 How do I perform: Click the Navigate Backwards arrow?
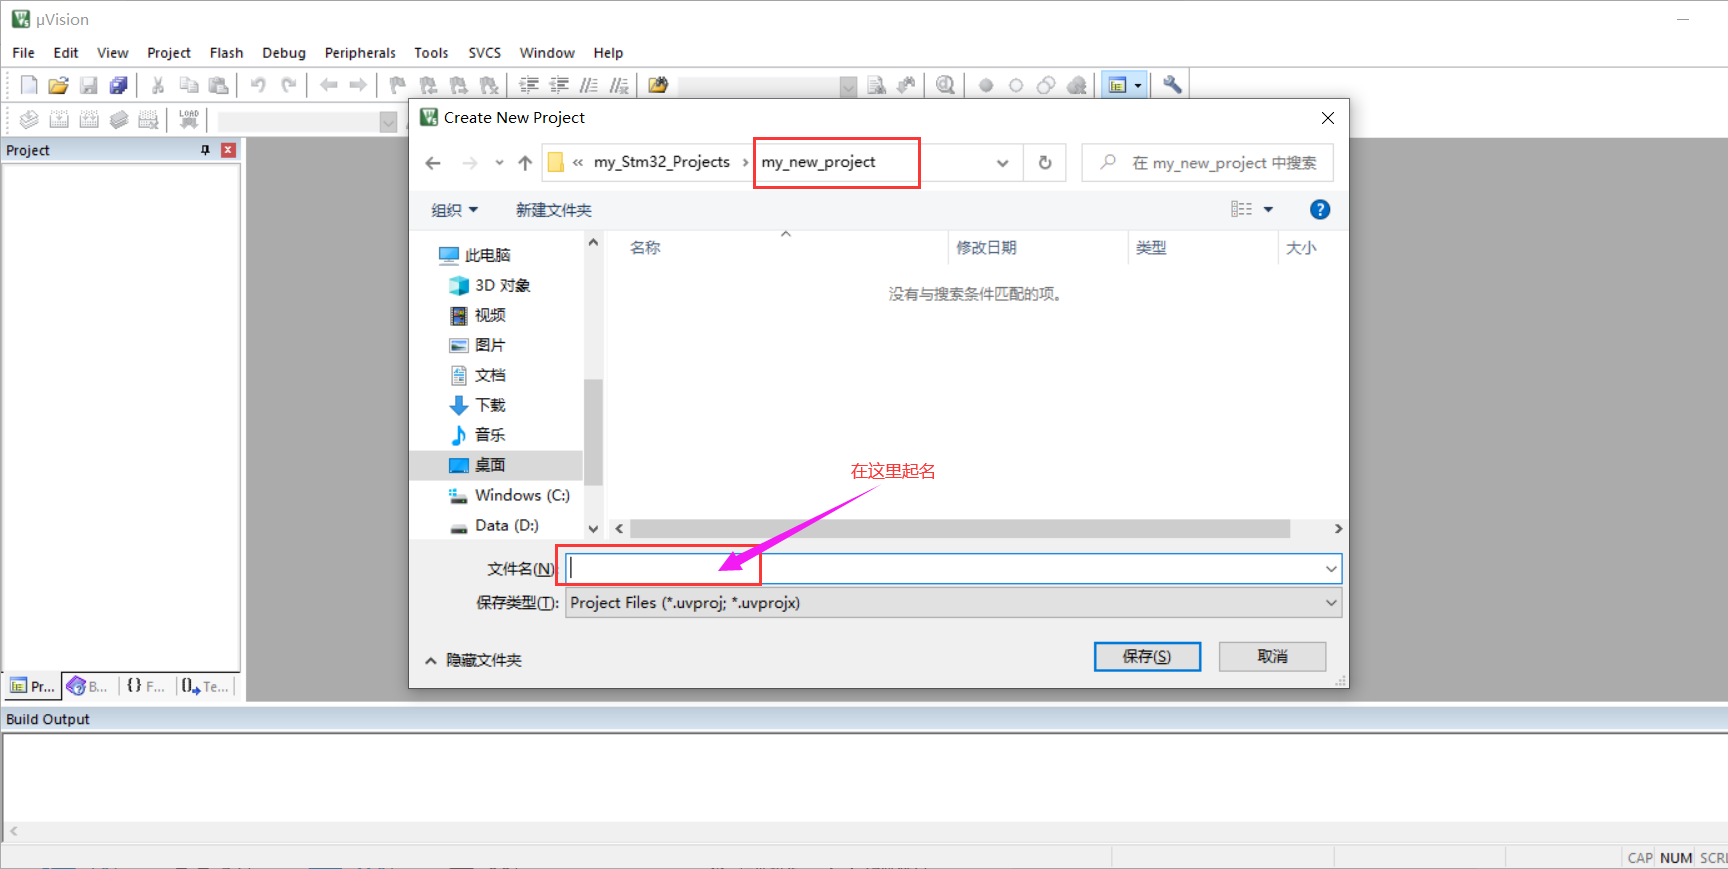(328, 85)
